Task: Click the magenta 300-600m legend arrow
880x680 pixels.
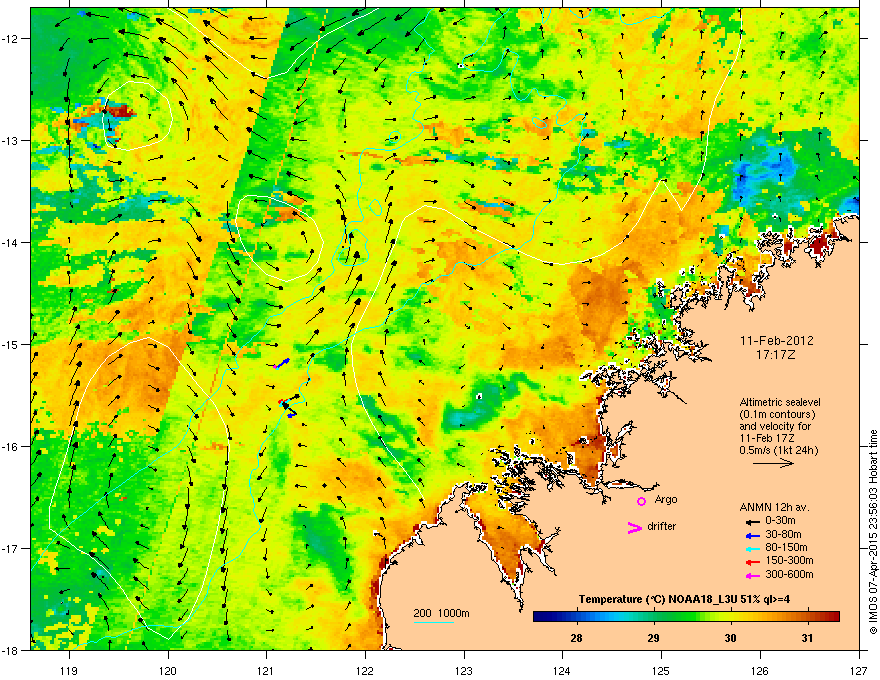Action: click(x=753, y=575)
